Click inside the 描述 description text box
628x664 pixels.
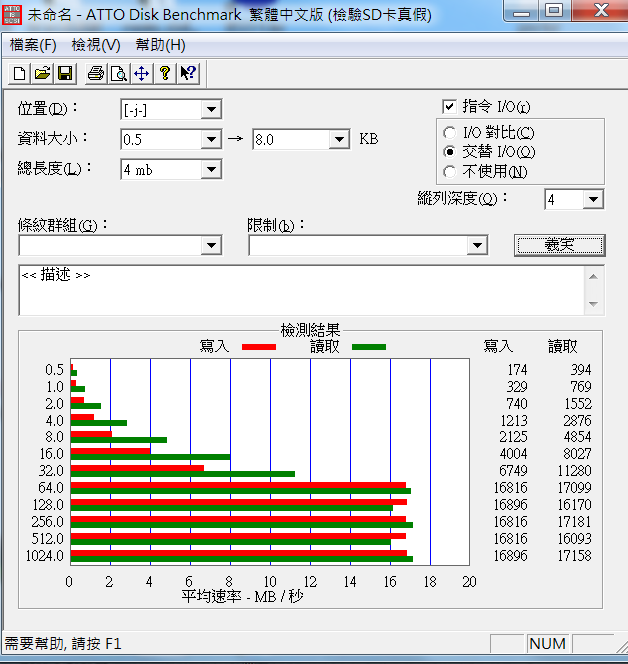302,290
